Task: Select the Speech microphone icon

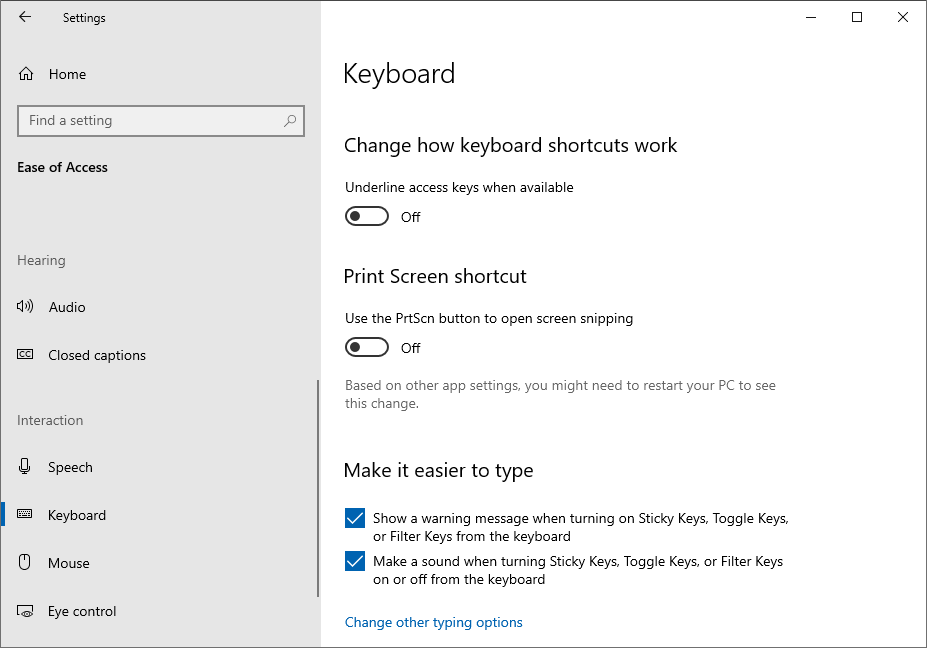Action: (x=24, y=466)
